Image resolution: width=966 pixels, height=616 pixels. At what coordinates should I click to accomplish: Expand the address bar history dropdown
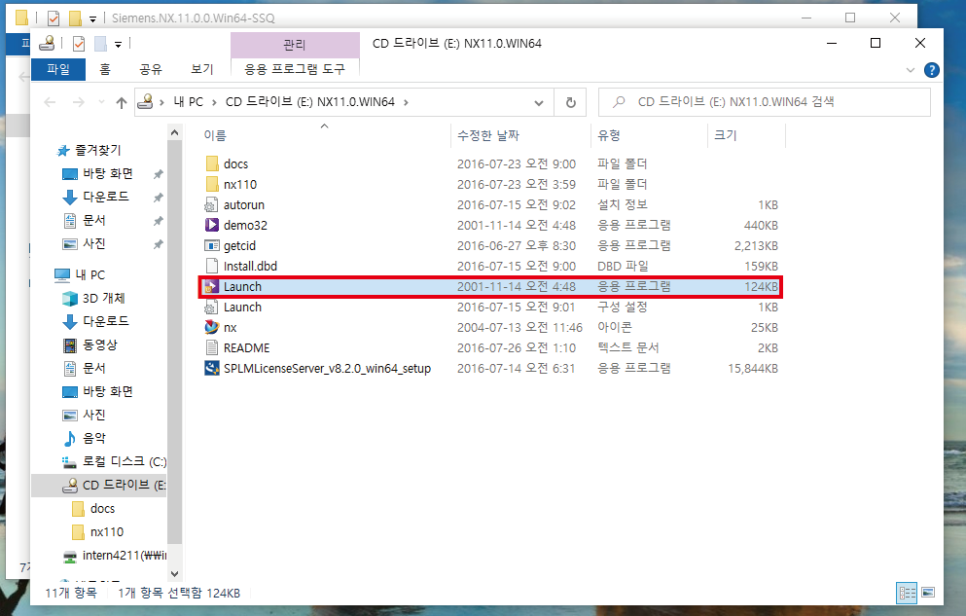tap(538, 103)
